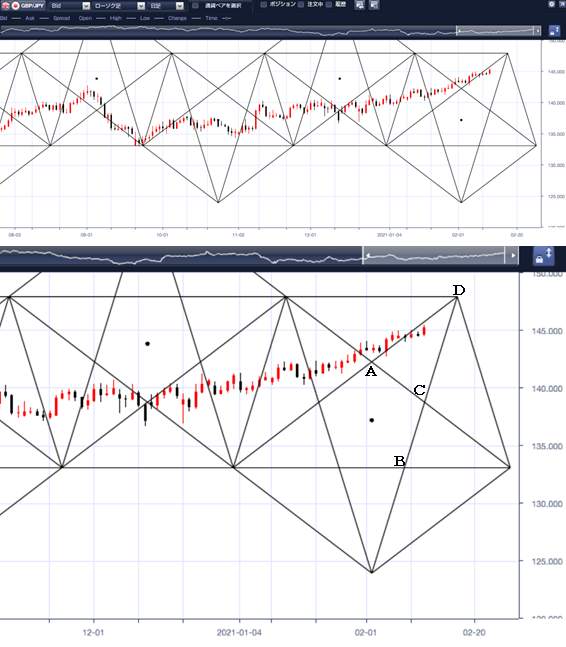This screenshot has height=647, width=566.
Task: Enable the 通貨ペアを選択 checkbox
Action: (x=196, y=5)
